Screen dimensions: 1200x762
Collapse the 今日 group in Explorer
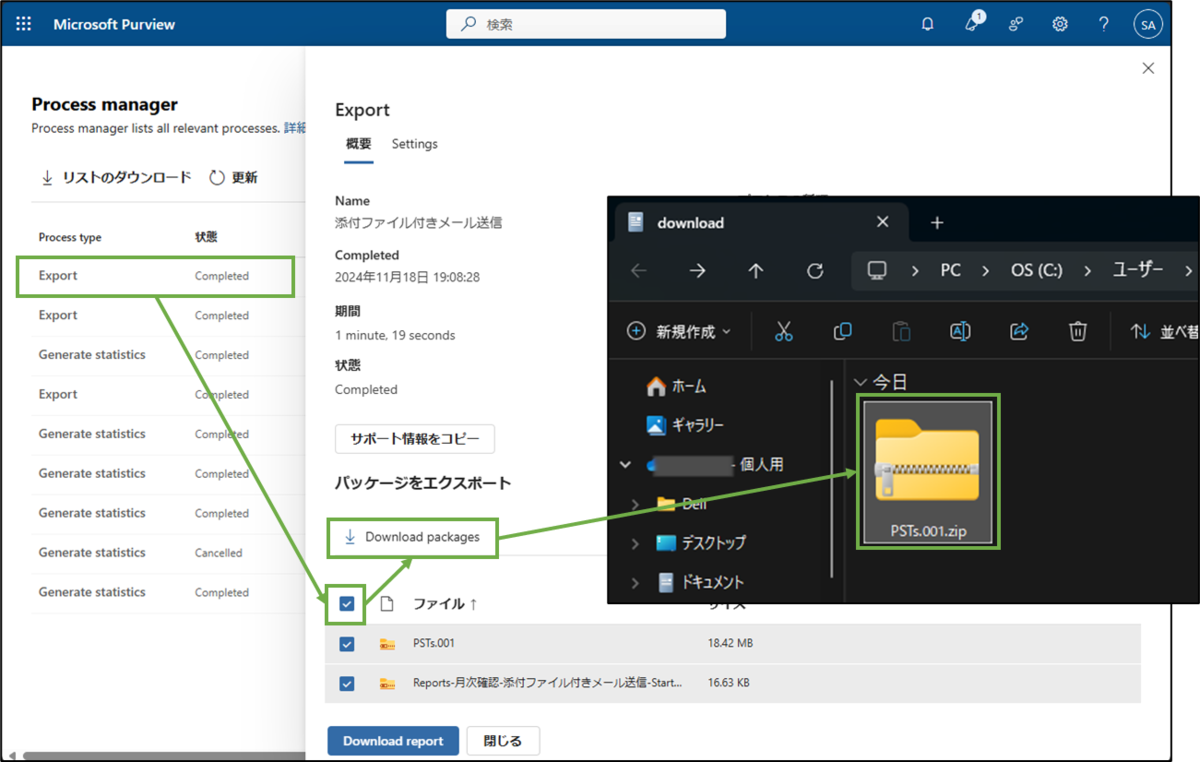(860, 382)
